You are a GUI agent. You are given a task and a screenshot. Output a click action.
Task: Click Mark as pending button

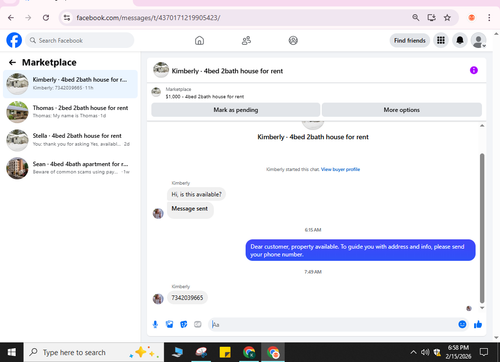tap(236, 110)
